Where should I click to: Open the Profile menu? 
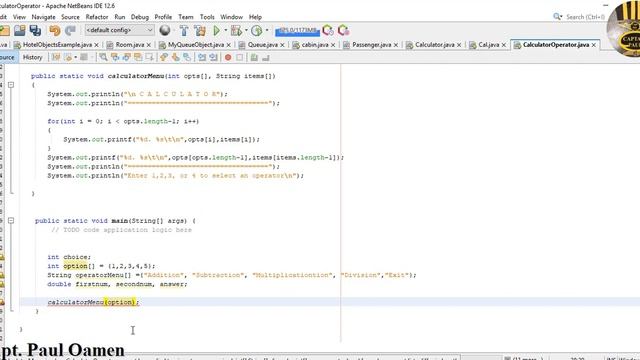[x=163, y=17]
